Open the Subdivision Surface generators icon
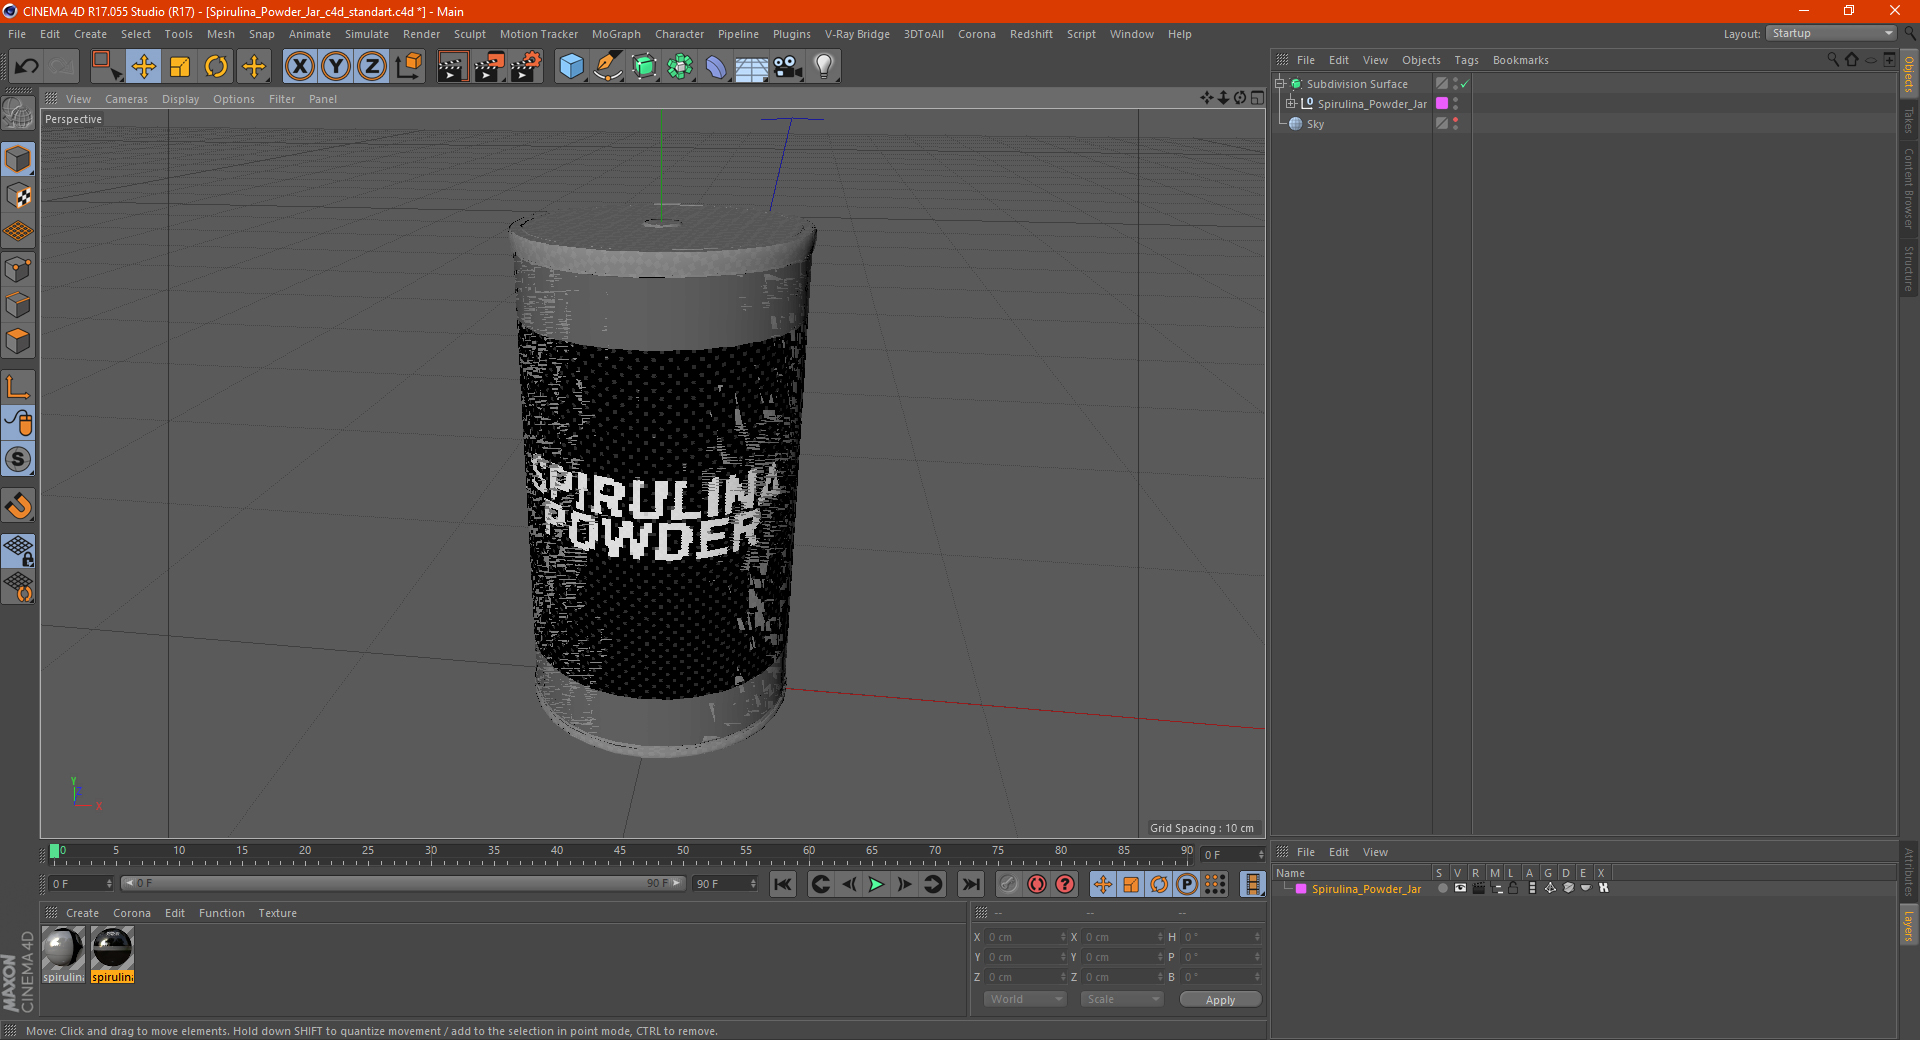The width and height of the screenshot is (1920, 1040). point(644,67)
